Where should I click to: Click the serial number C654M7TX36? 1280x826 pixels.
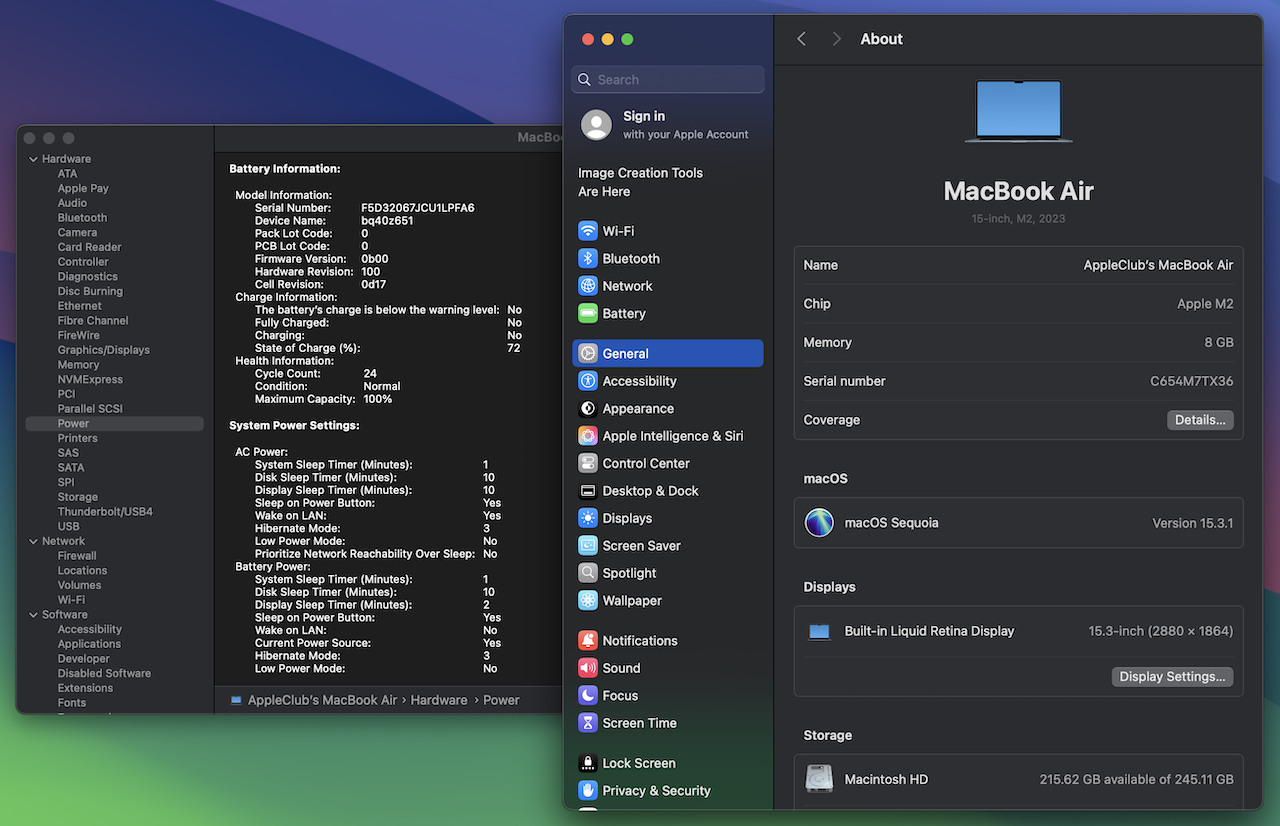(x=1191, y=381)
